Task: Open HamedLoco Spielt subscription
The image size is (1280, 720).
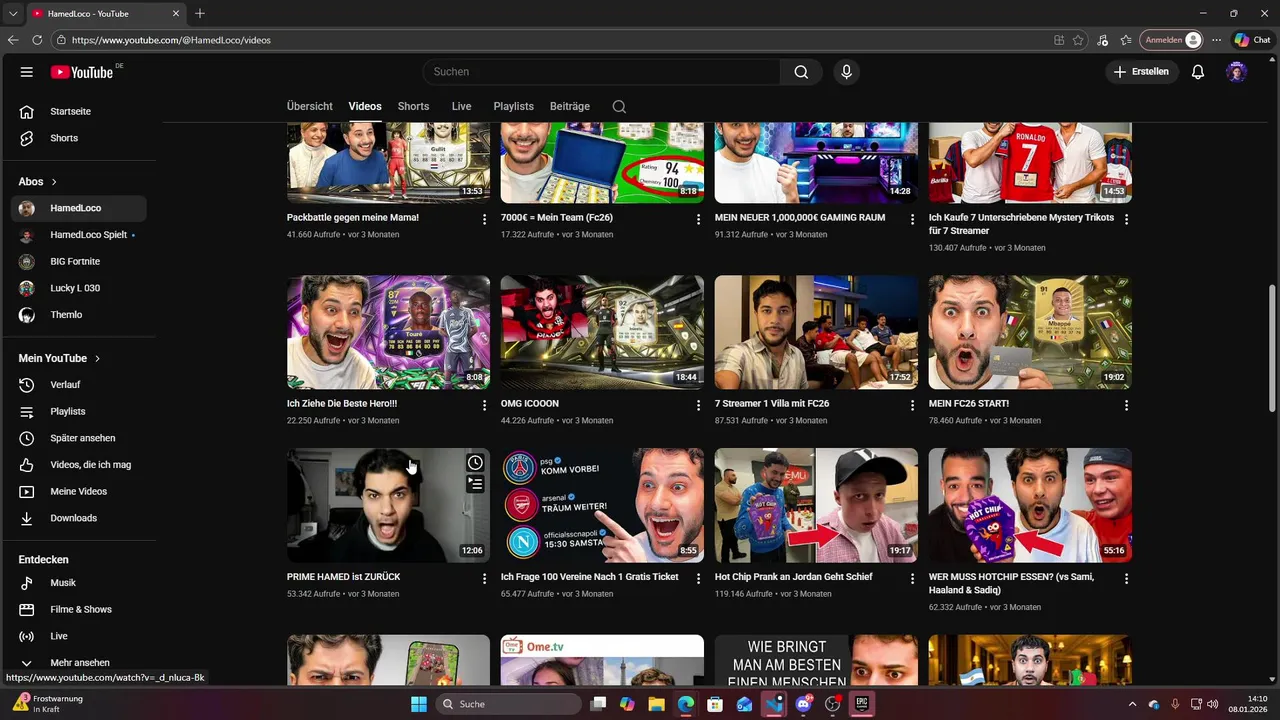Action: [x=78, y=235]
